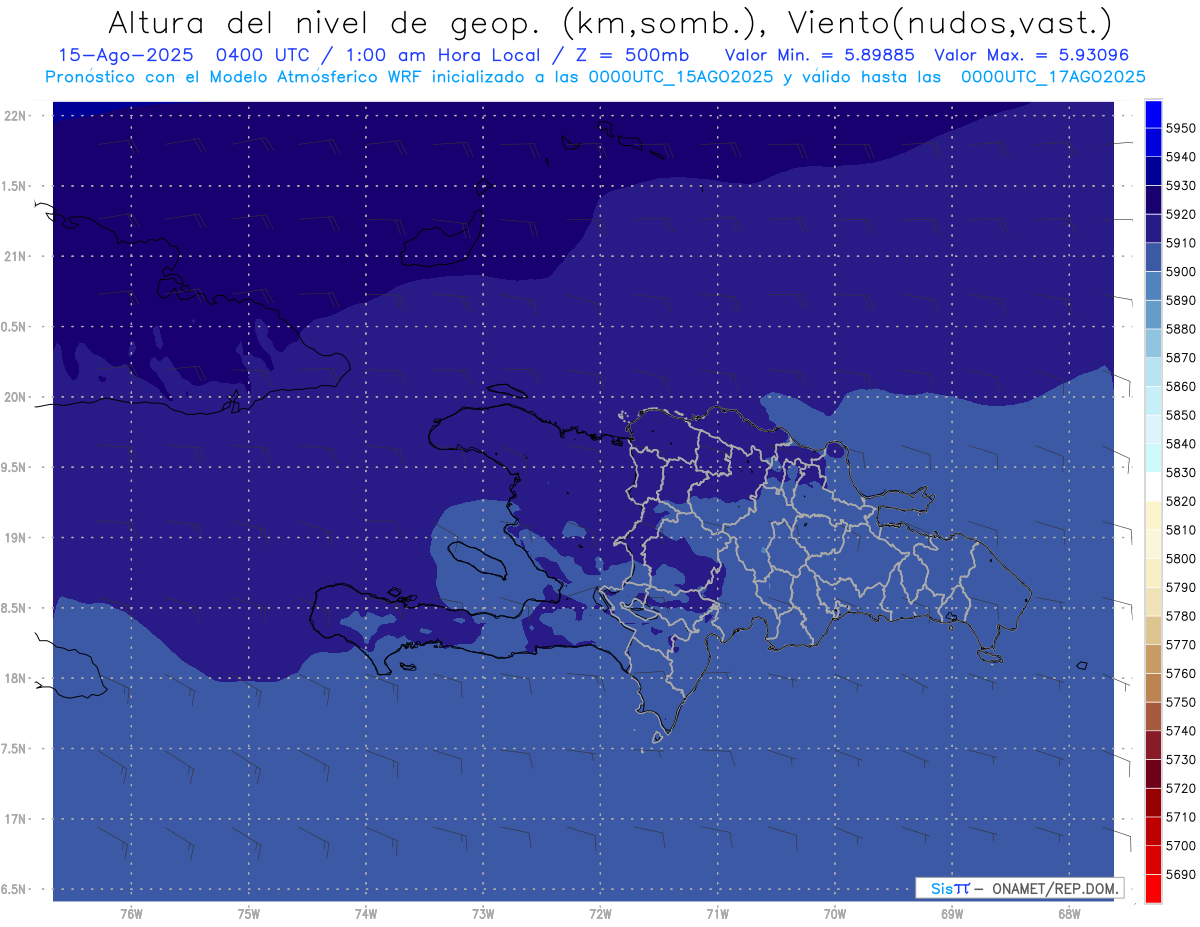Click the '74W' longitude label
This screenshot has width=1200, height=927.
366,914
